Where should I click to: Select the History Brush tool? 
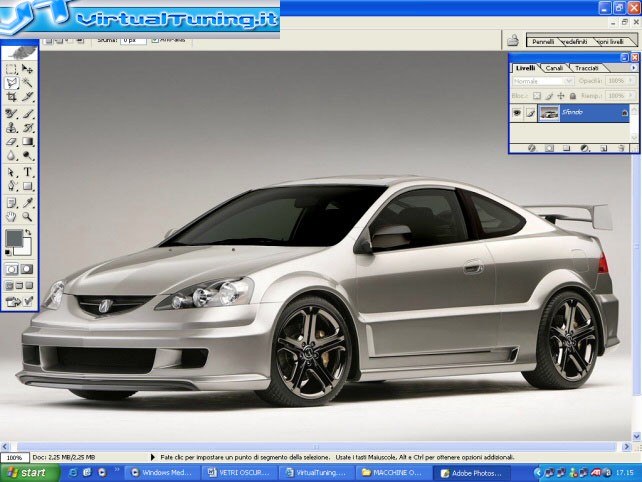pos(27,128)
